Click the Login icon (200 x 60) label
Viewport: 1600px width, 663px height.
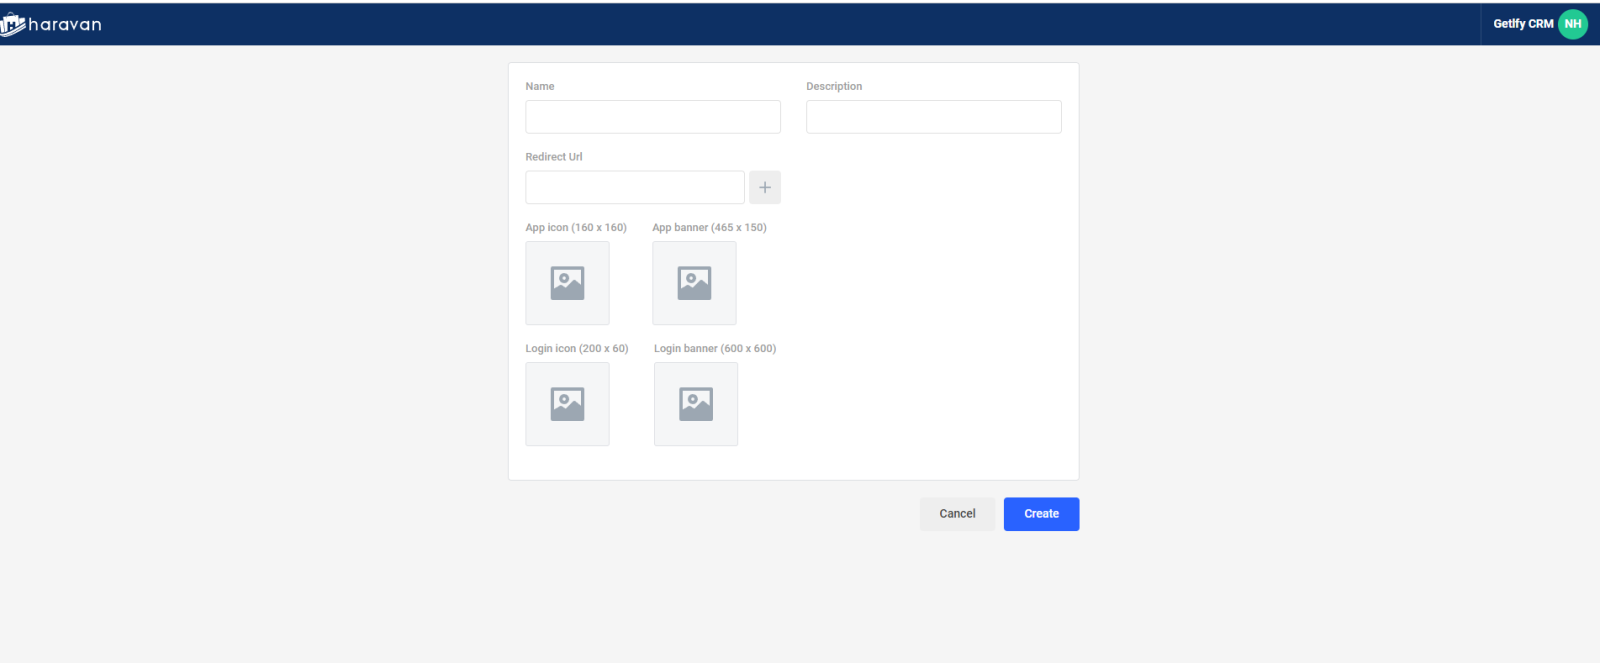click(x=577, y=348)
